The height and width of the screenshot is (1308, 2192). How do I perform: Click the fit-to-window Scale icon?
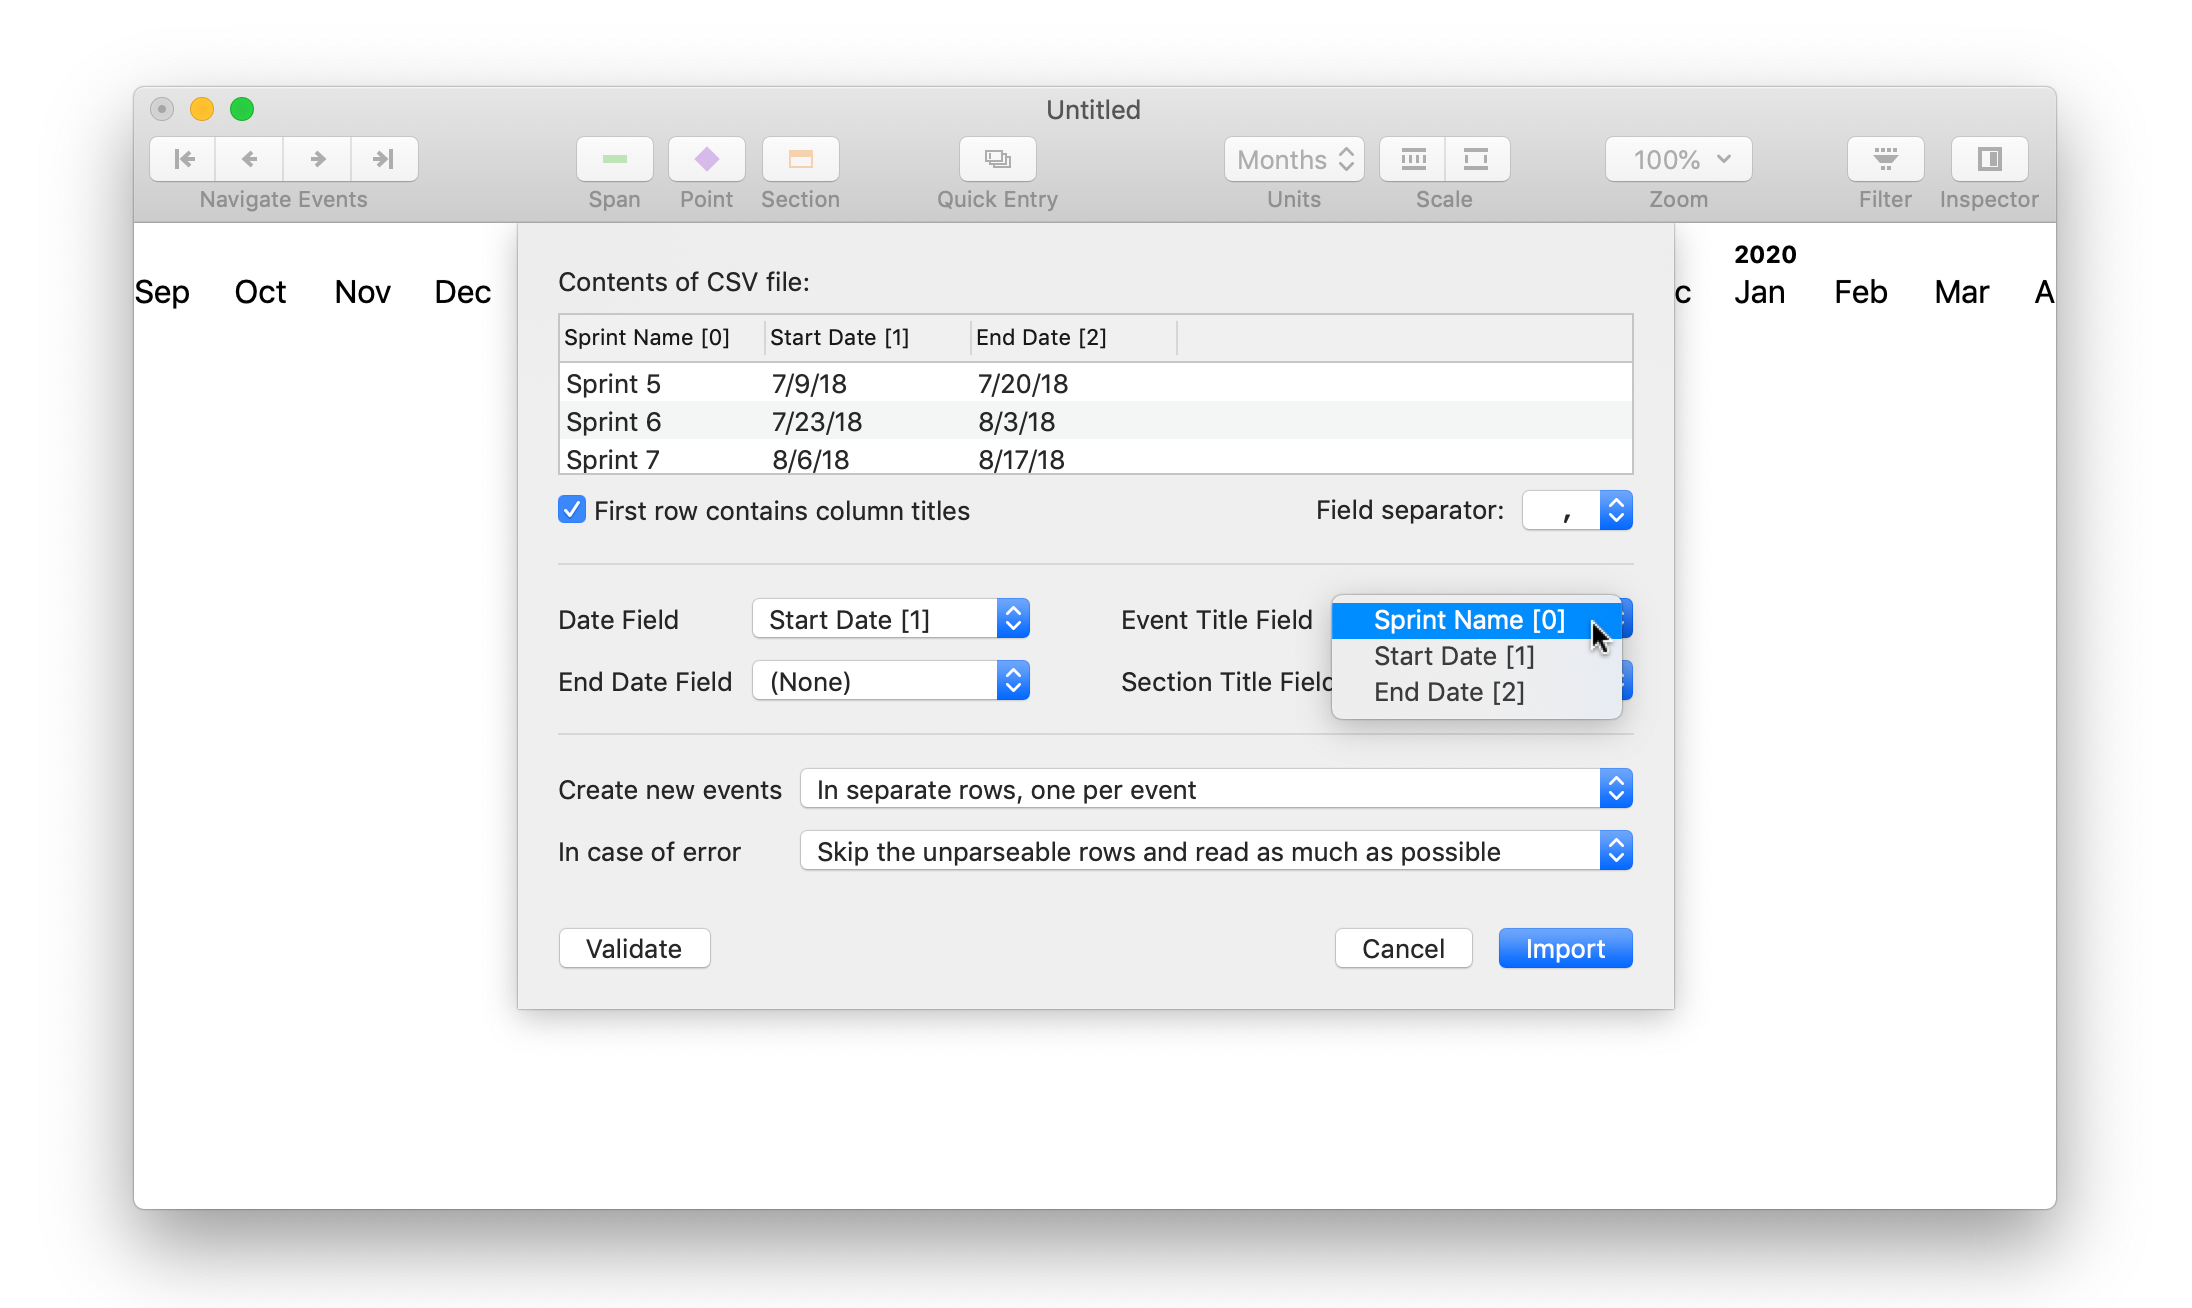(x=1477, y=159)
